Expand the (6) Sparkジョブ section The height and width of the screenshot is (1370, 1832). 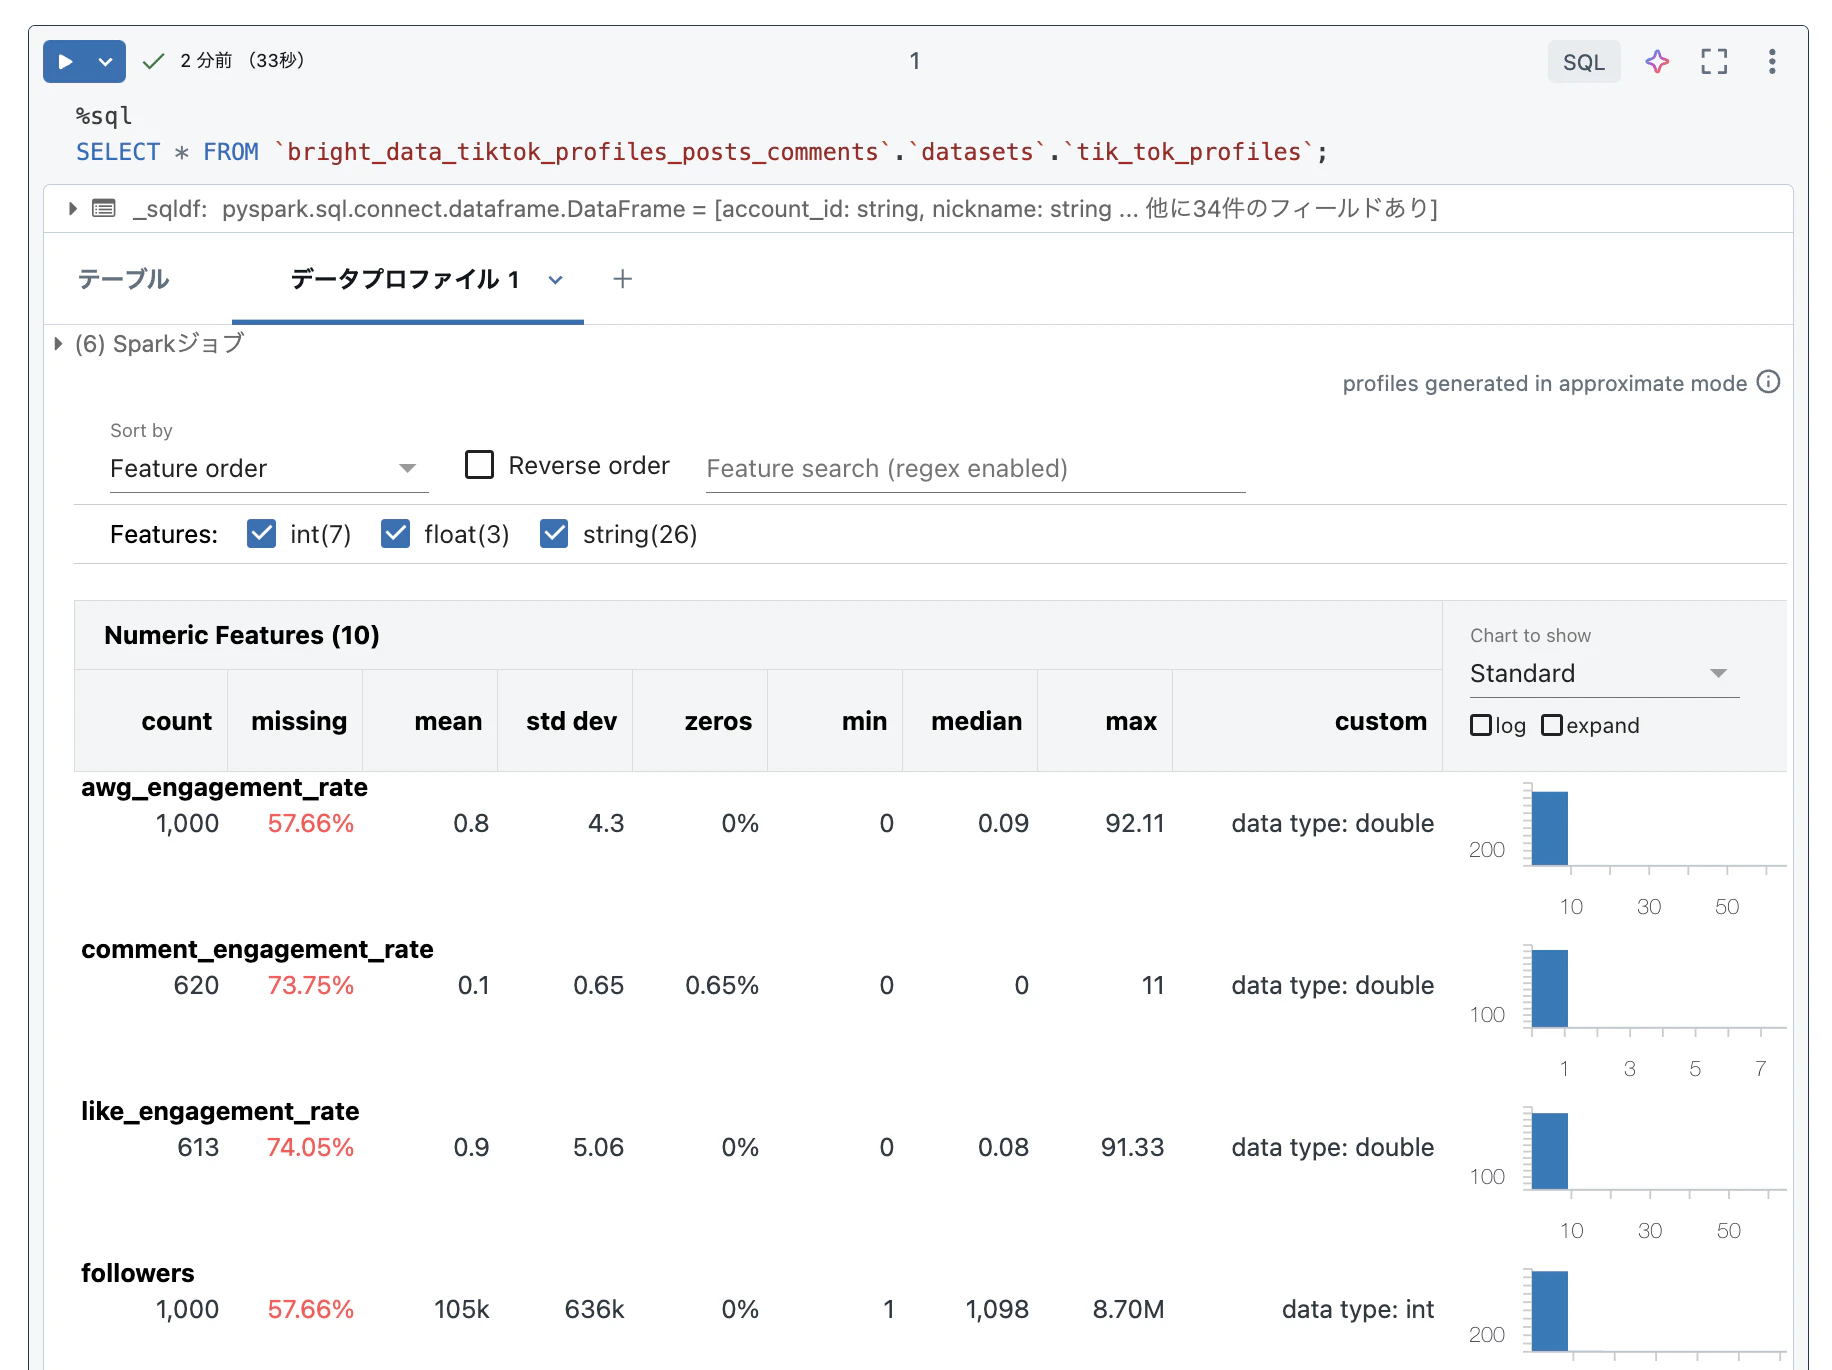(x=58, y=344)
